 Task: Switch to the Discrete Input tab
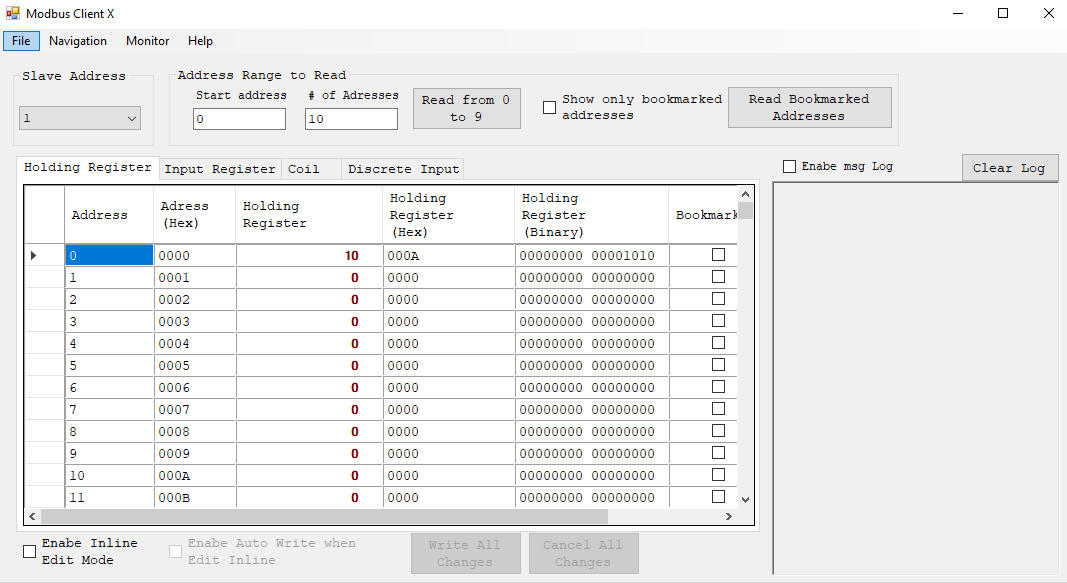point(402,169)
